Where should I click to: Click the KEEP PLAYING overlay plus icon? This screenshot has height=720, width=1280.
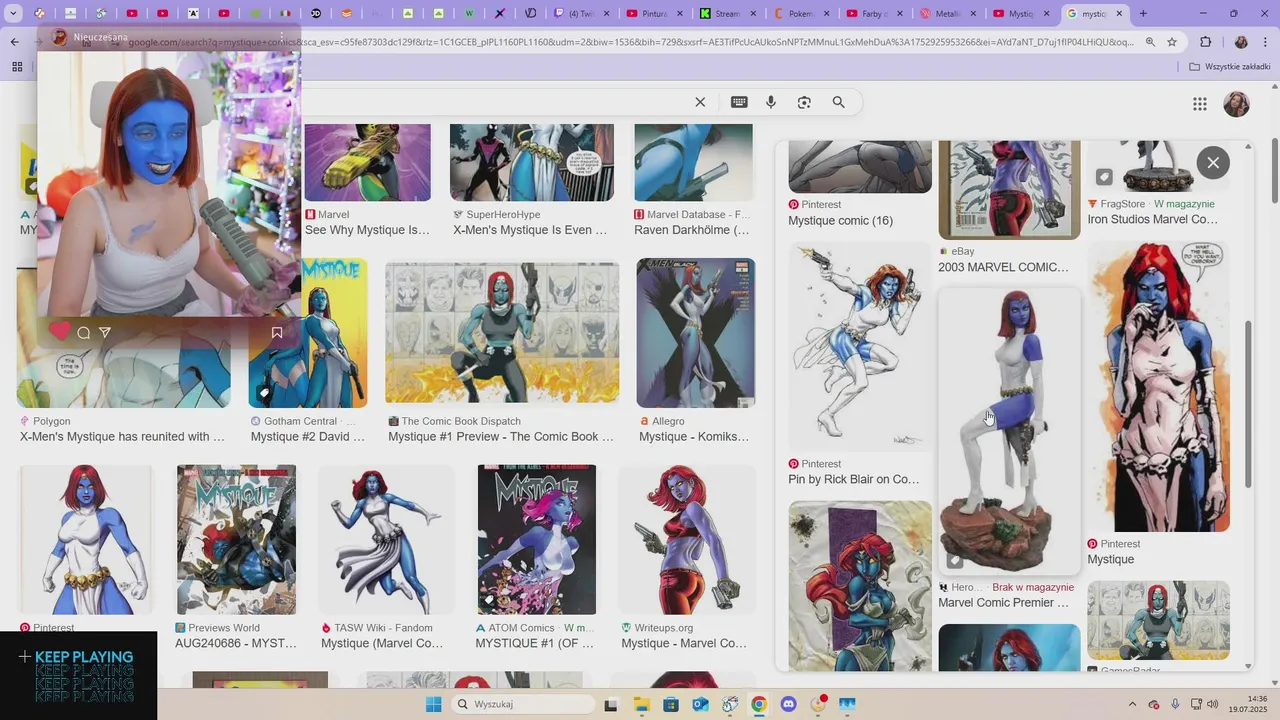pyautogui.click(x=25, y=657)
